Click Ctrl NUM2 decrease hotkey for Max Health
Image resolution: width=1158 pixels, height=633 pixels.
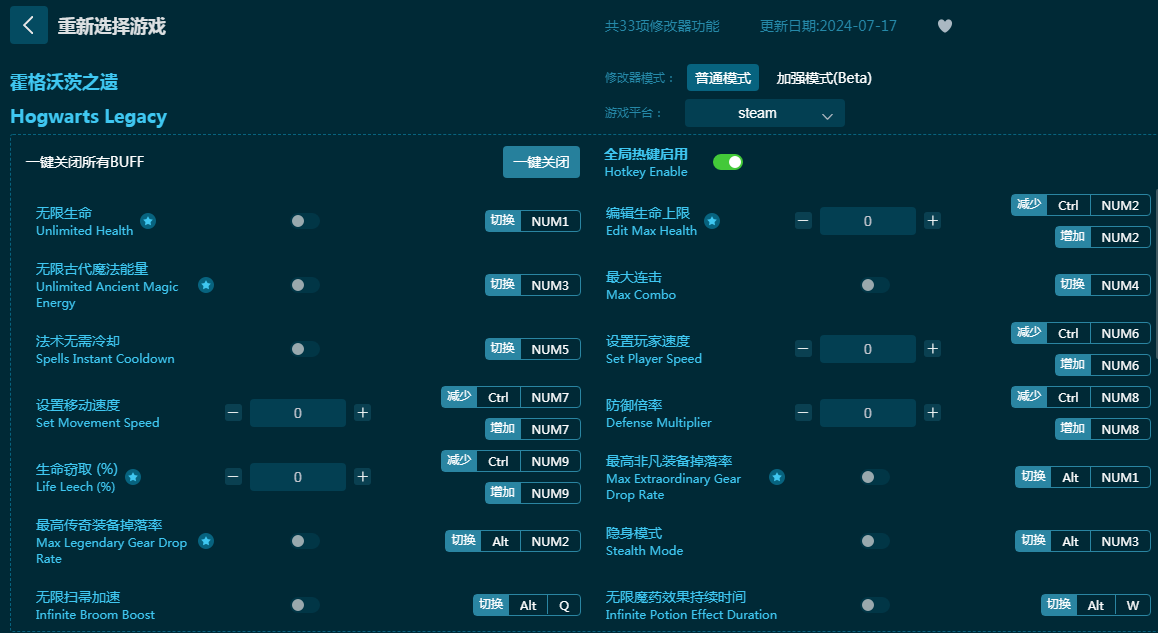[x=1081, y=205]
